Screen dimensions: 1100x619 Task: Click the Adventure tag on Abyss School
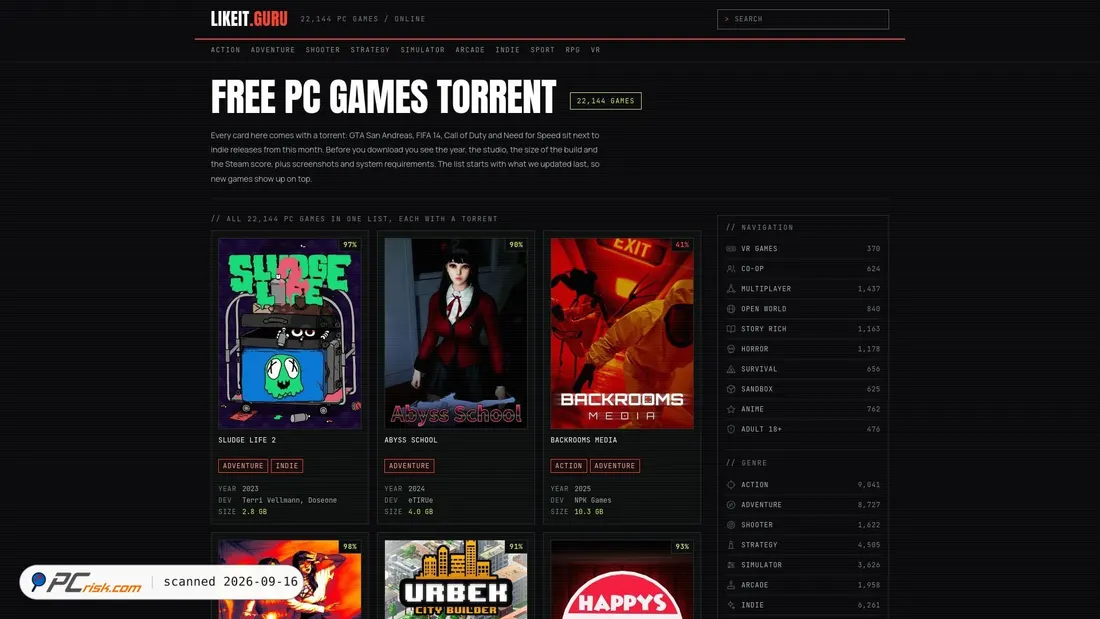pyautogui.click(x=409, y=466)
